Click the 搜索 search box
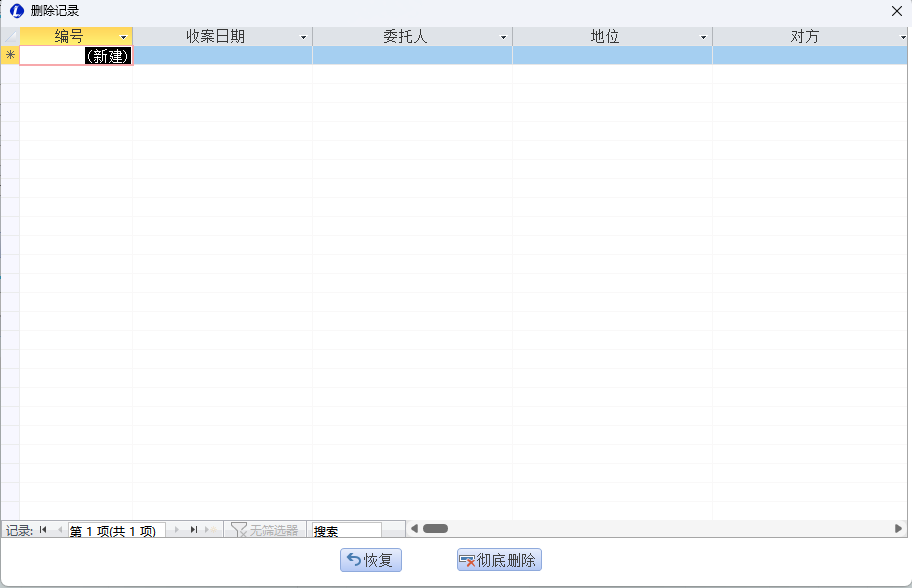 (x=346, y=531)
